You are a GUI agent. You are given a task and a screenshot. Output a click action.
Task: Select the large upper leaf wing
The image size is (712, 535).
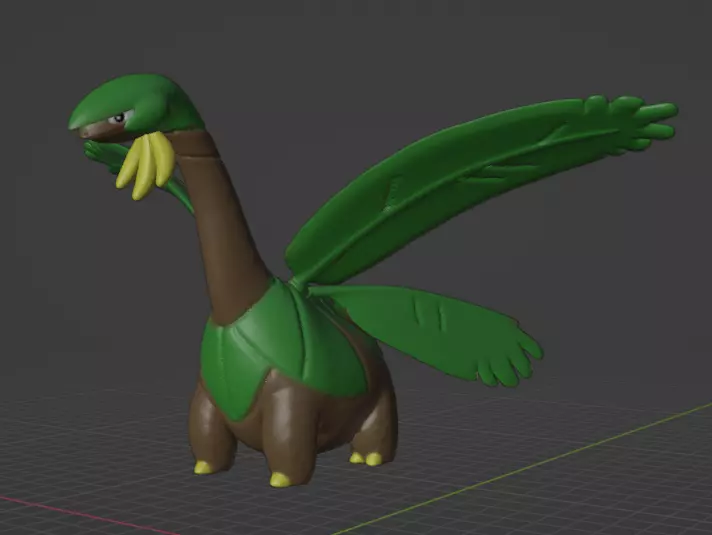point(481,188)
